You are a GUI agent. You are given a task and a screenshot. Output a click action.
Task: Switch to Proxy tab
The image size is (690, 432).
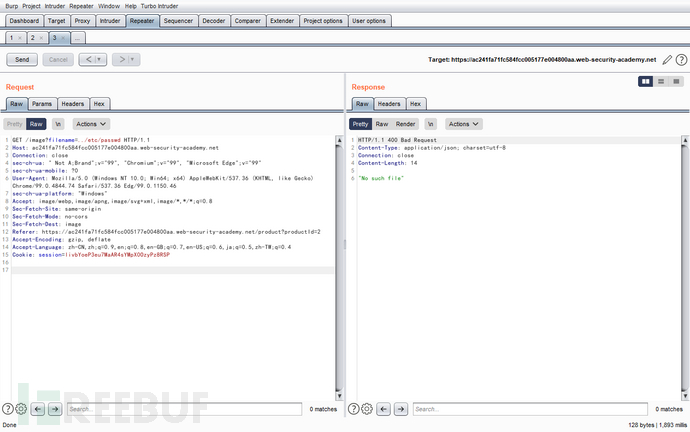coord(82,21)
